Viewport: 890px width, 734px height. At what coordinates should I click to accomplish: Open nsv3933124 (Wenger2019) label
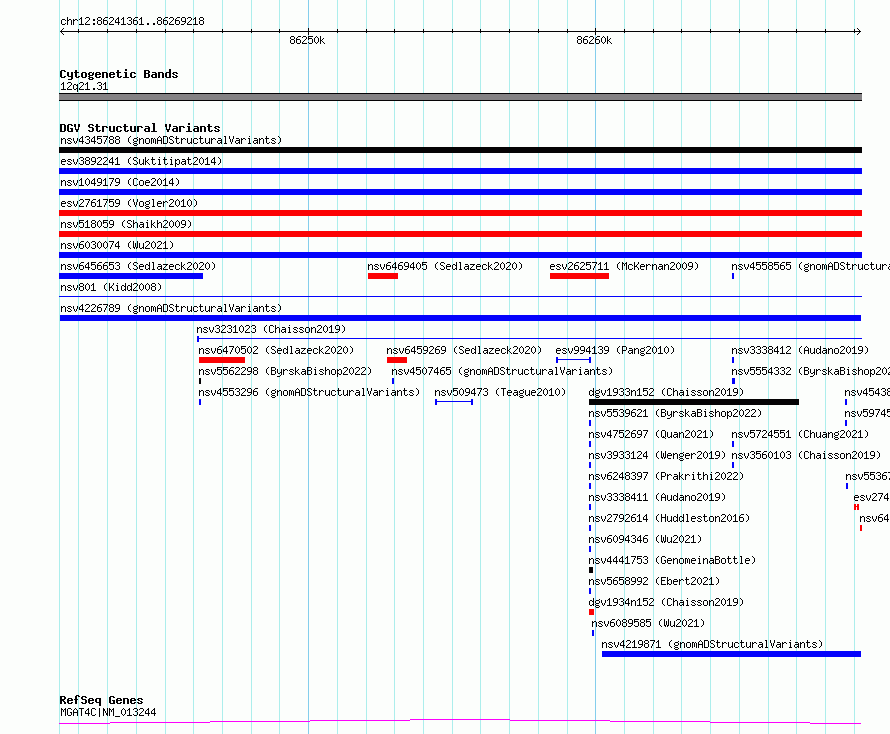pos(657,455)
